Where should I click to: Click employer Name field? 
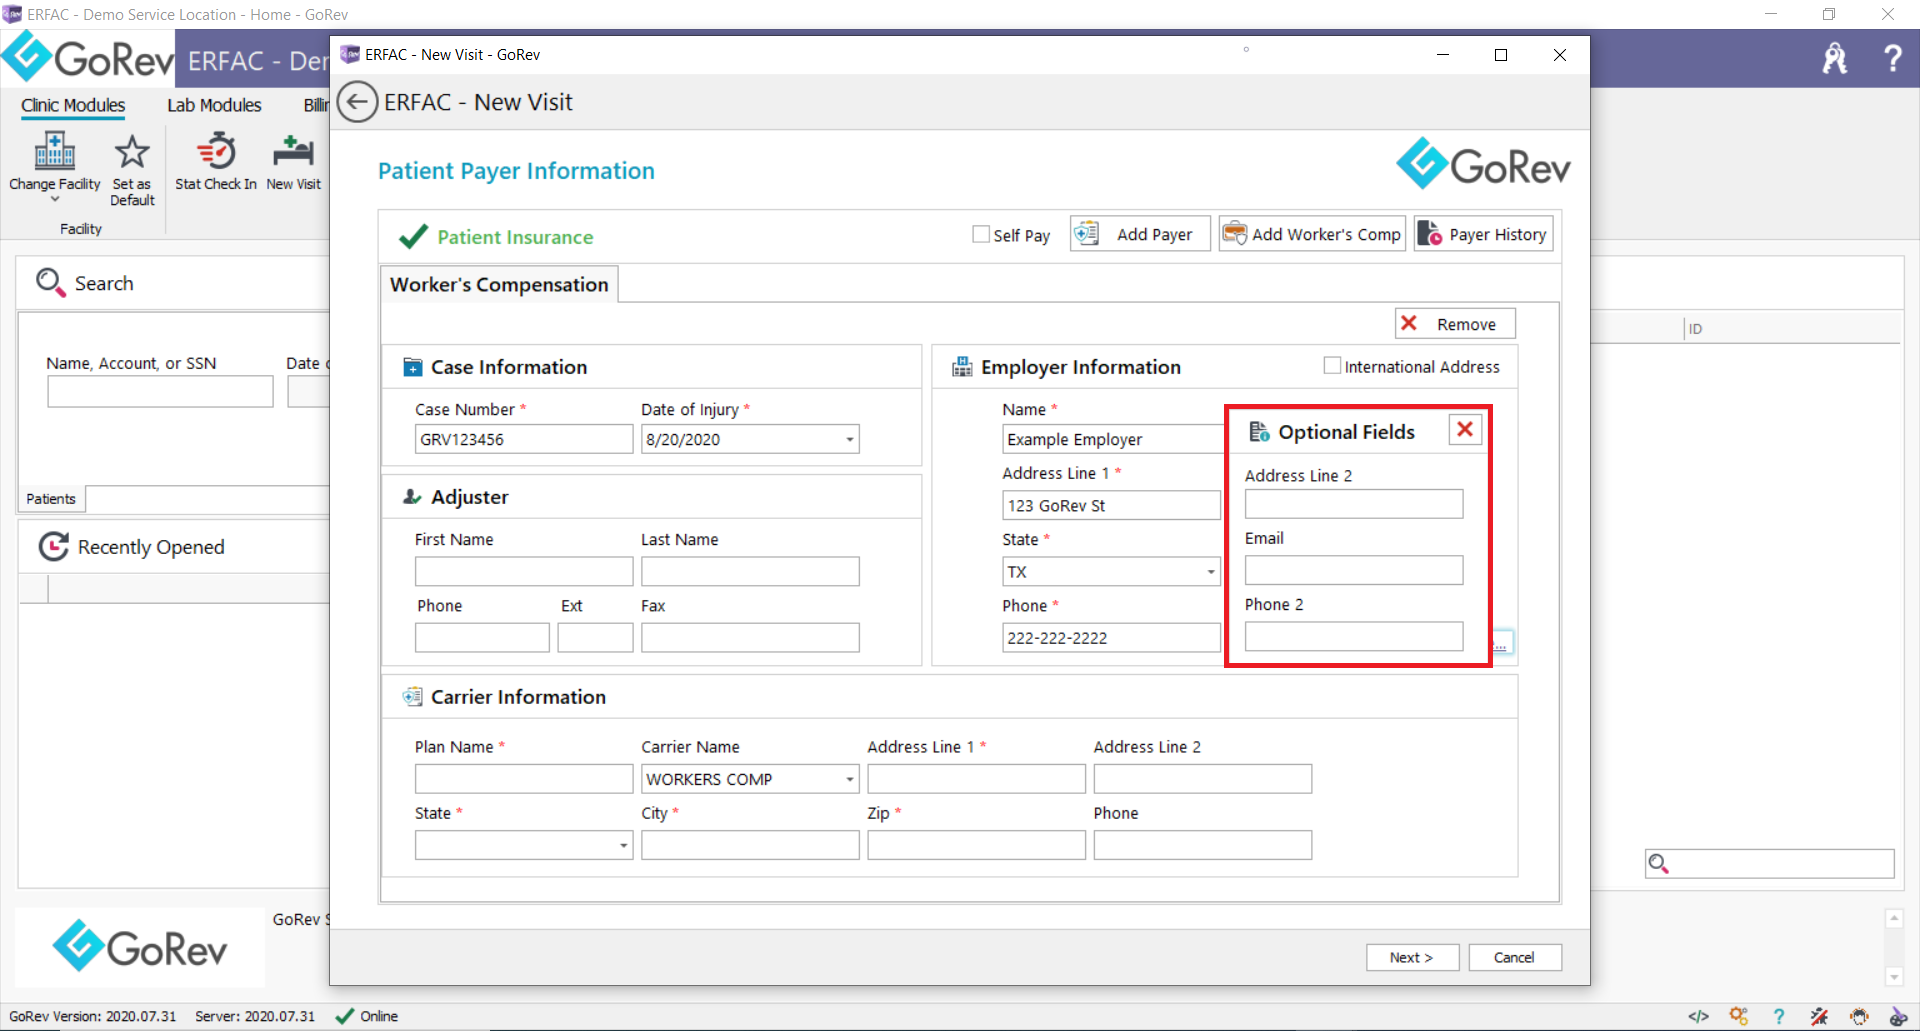1112,439
